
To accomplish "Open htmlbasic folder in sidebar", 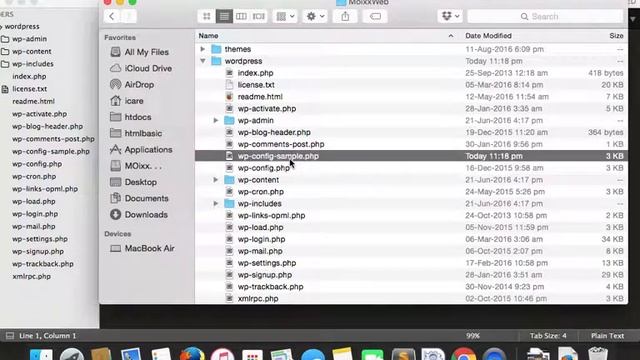I will click(136, 133).
